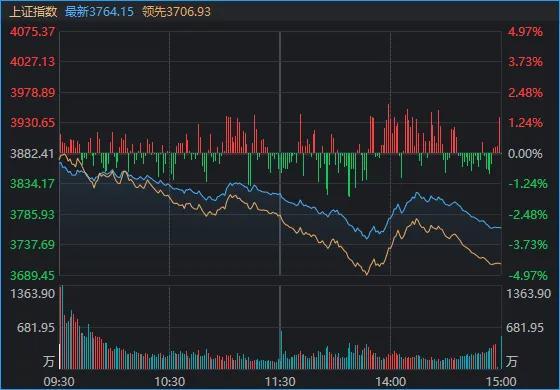Click the positive 1.24% percentage label
This screenshot has width=560, height=390.
(x=525, y=122)
